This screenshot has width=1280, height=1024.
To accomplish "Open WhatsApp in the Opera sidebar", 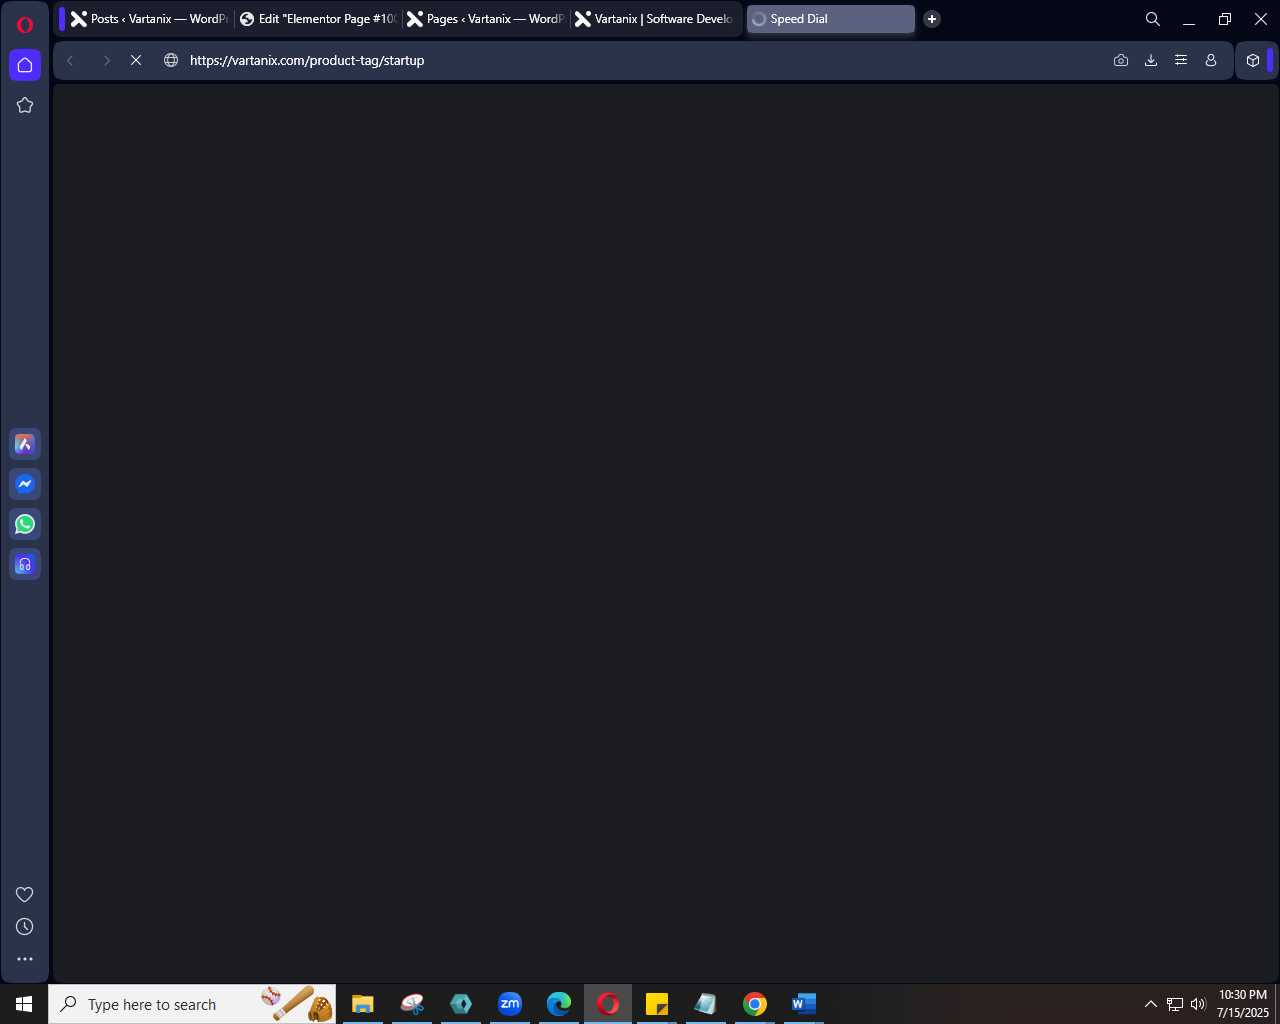I will pos(25,524).
